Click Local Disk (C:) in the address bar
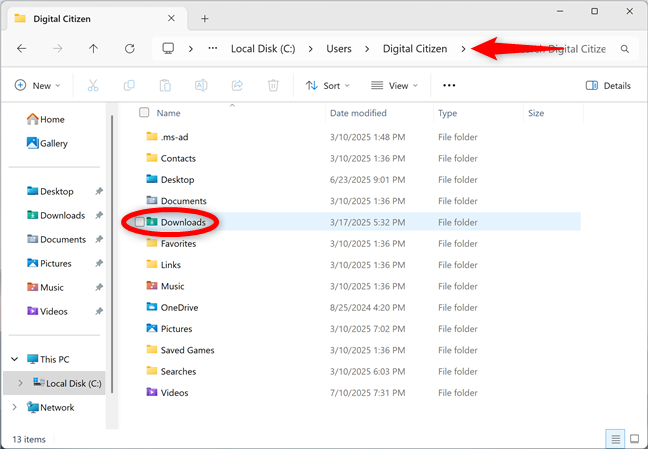Viewport: 648px width, 449px height. 263,49
